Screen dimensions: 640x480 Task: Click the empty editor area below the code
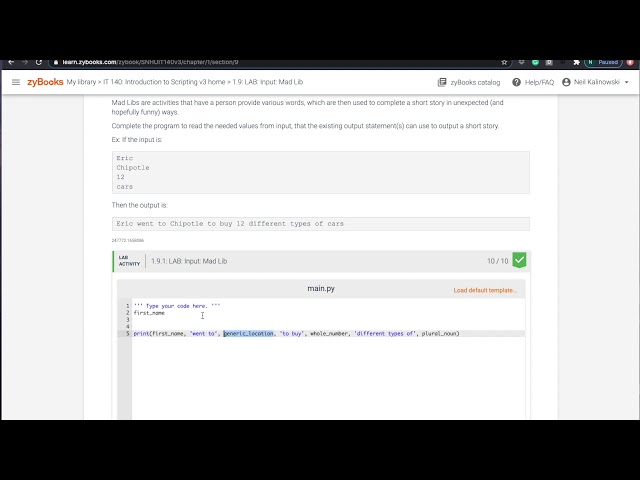[328, 378]
